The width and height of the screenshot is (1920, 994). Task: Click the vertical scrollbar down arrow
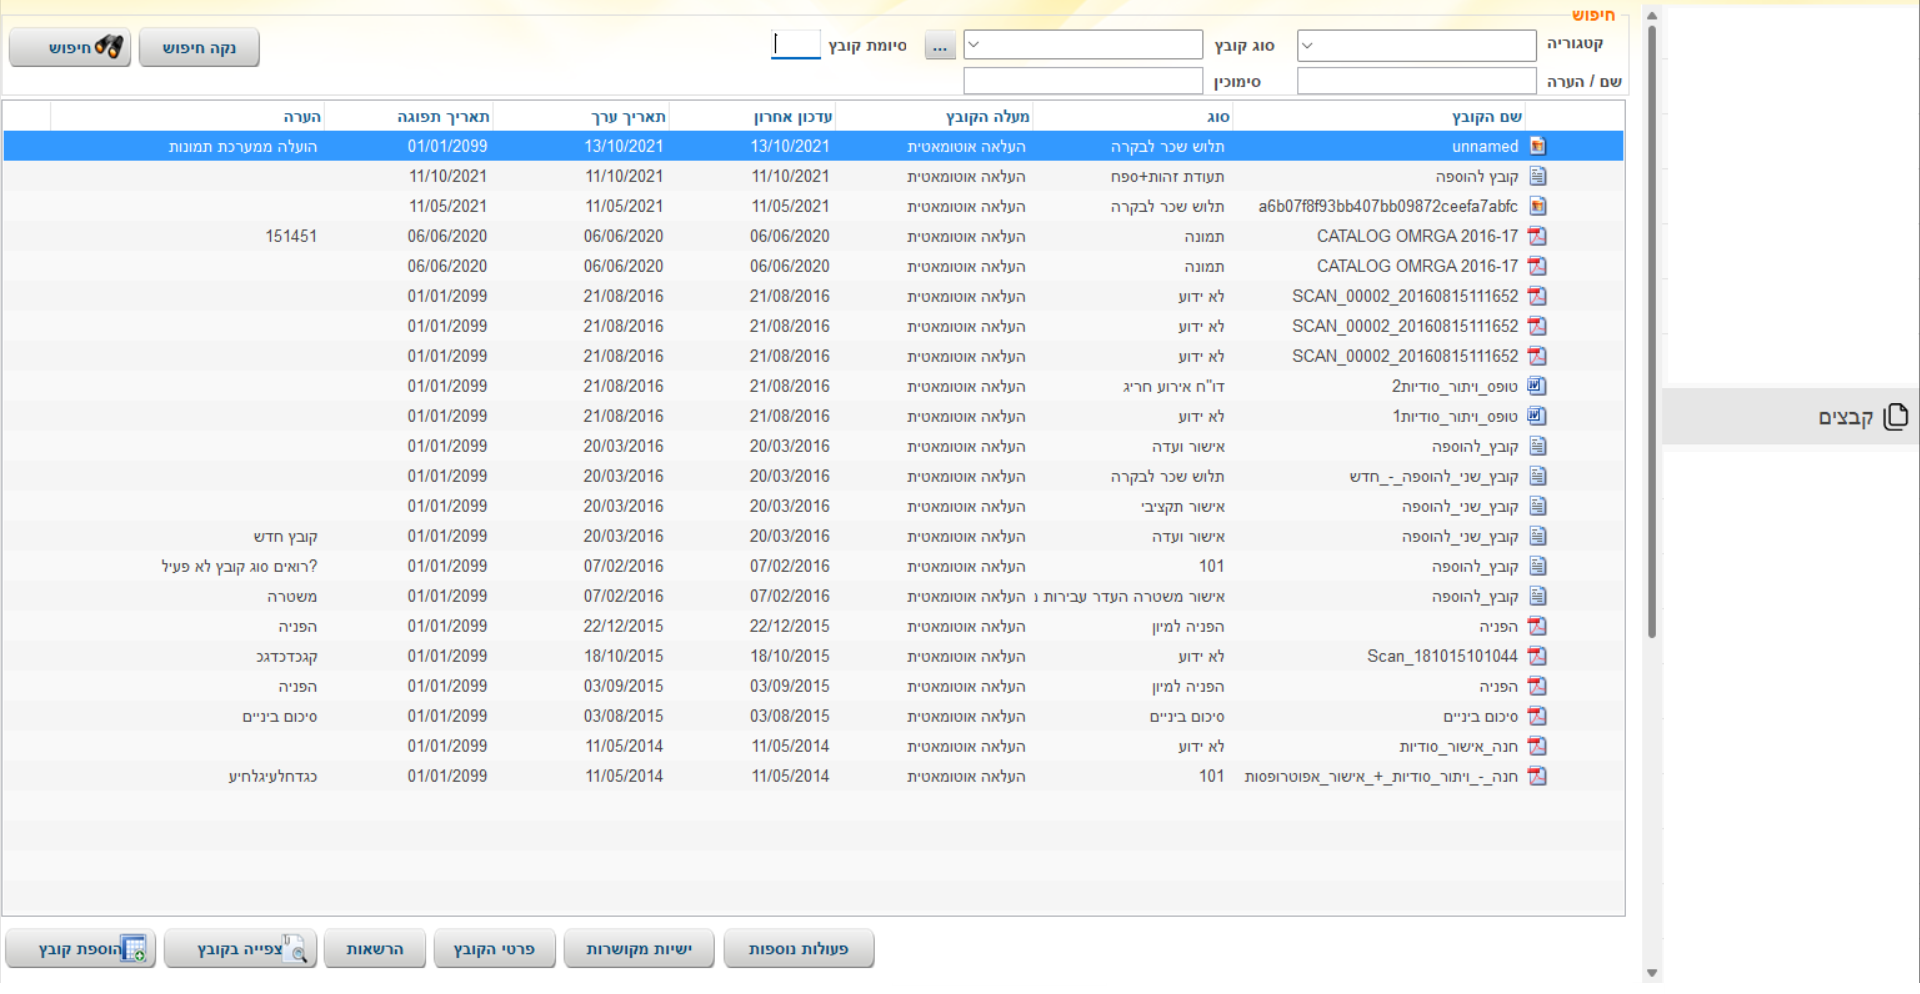(x=1652, y=972)
